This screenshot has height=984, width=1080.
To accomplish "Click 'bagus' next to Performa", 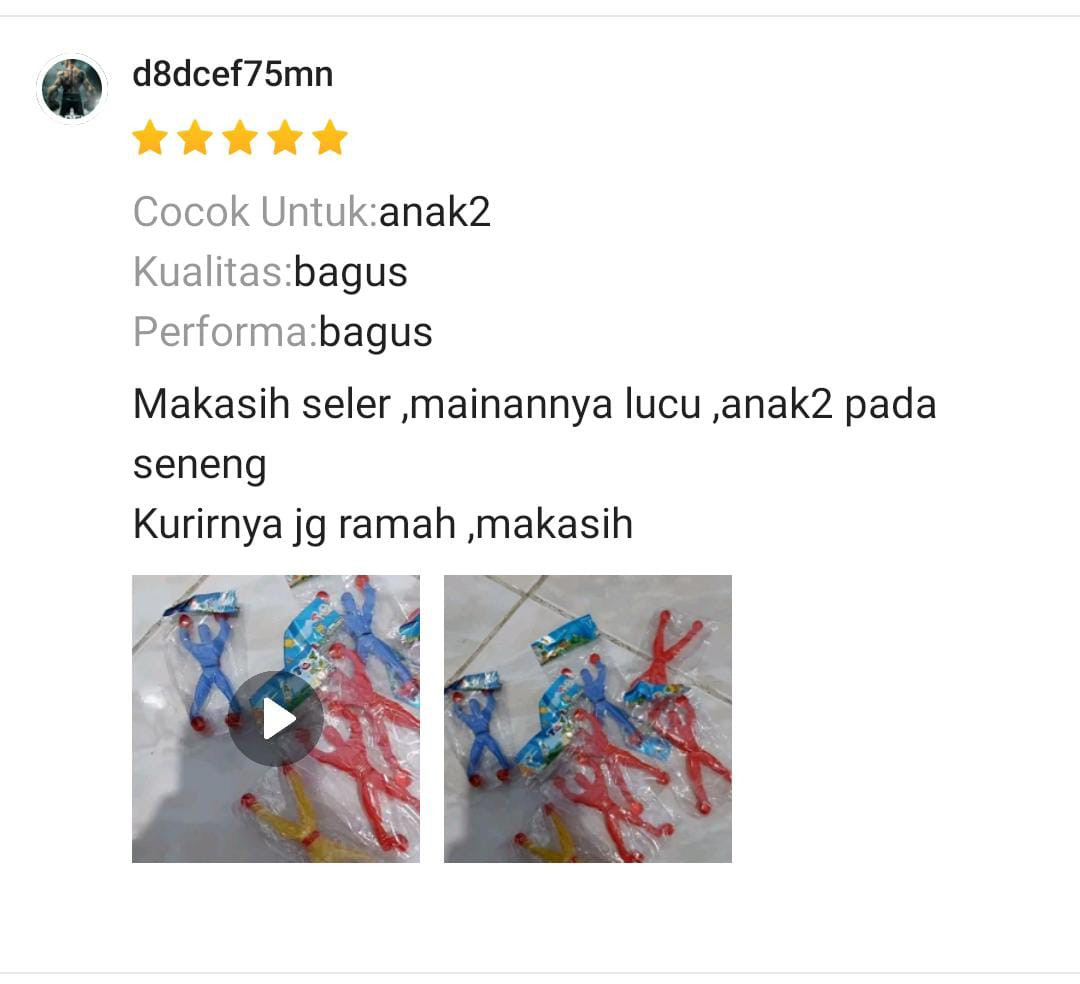I will click(x=375, y=334).
